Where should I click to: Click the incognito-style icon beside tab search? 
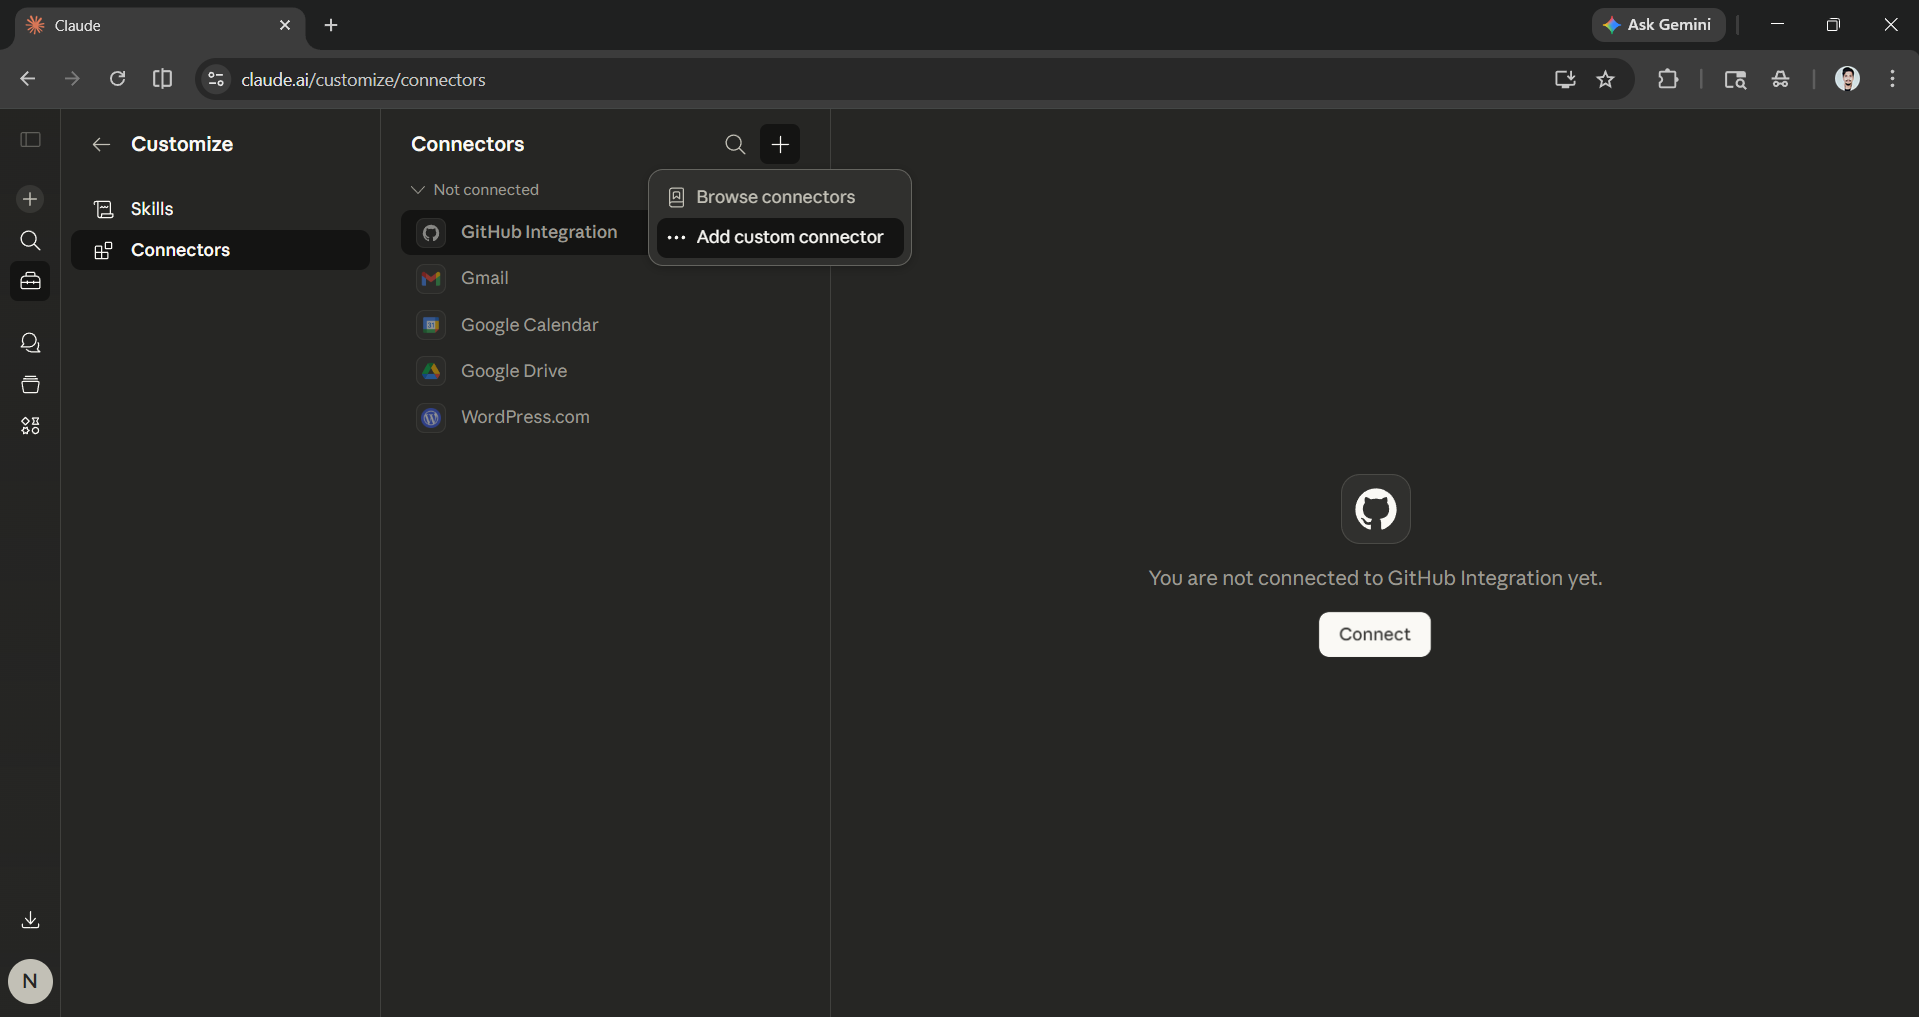click(x=1780, y=79)
